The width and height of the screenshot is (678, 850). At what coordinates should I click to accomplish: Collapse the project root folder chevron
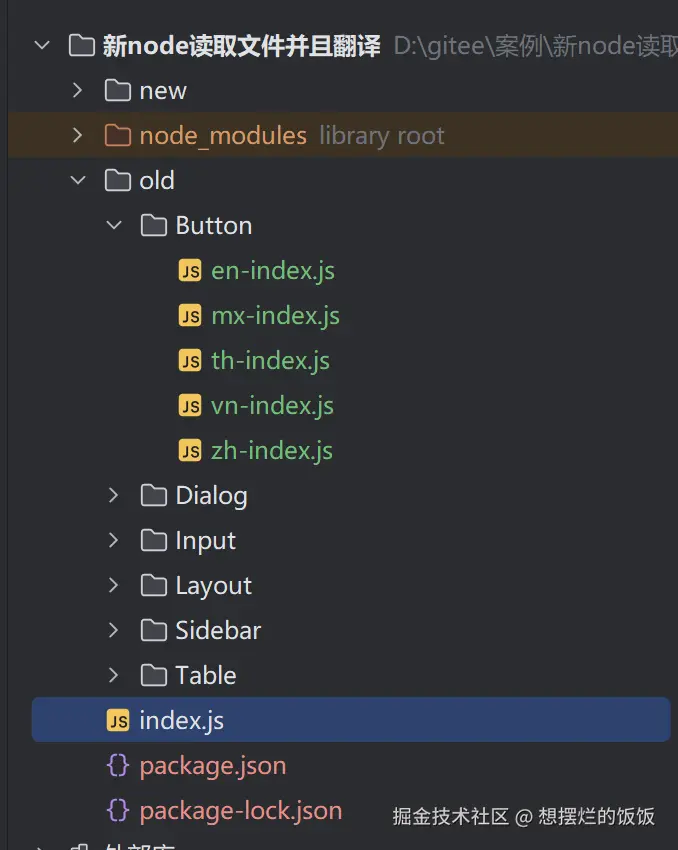[42, 46]
